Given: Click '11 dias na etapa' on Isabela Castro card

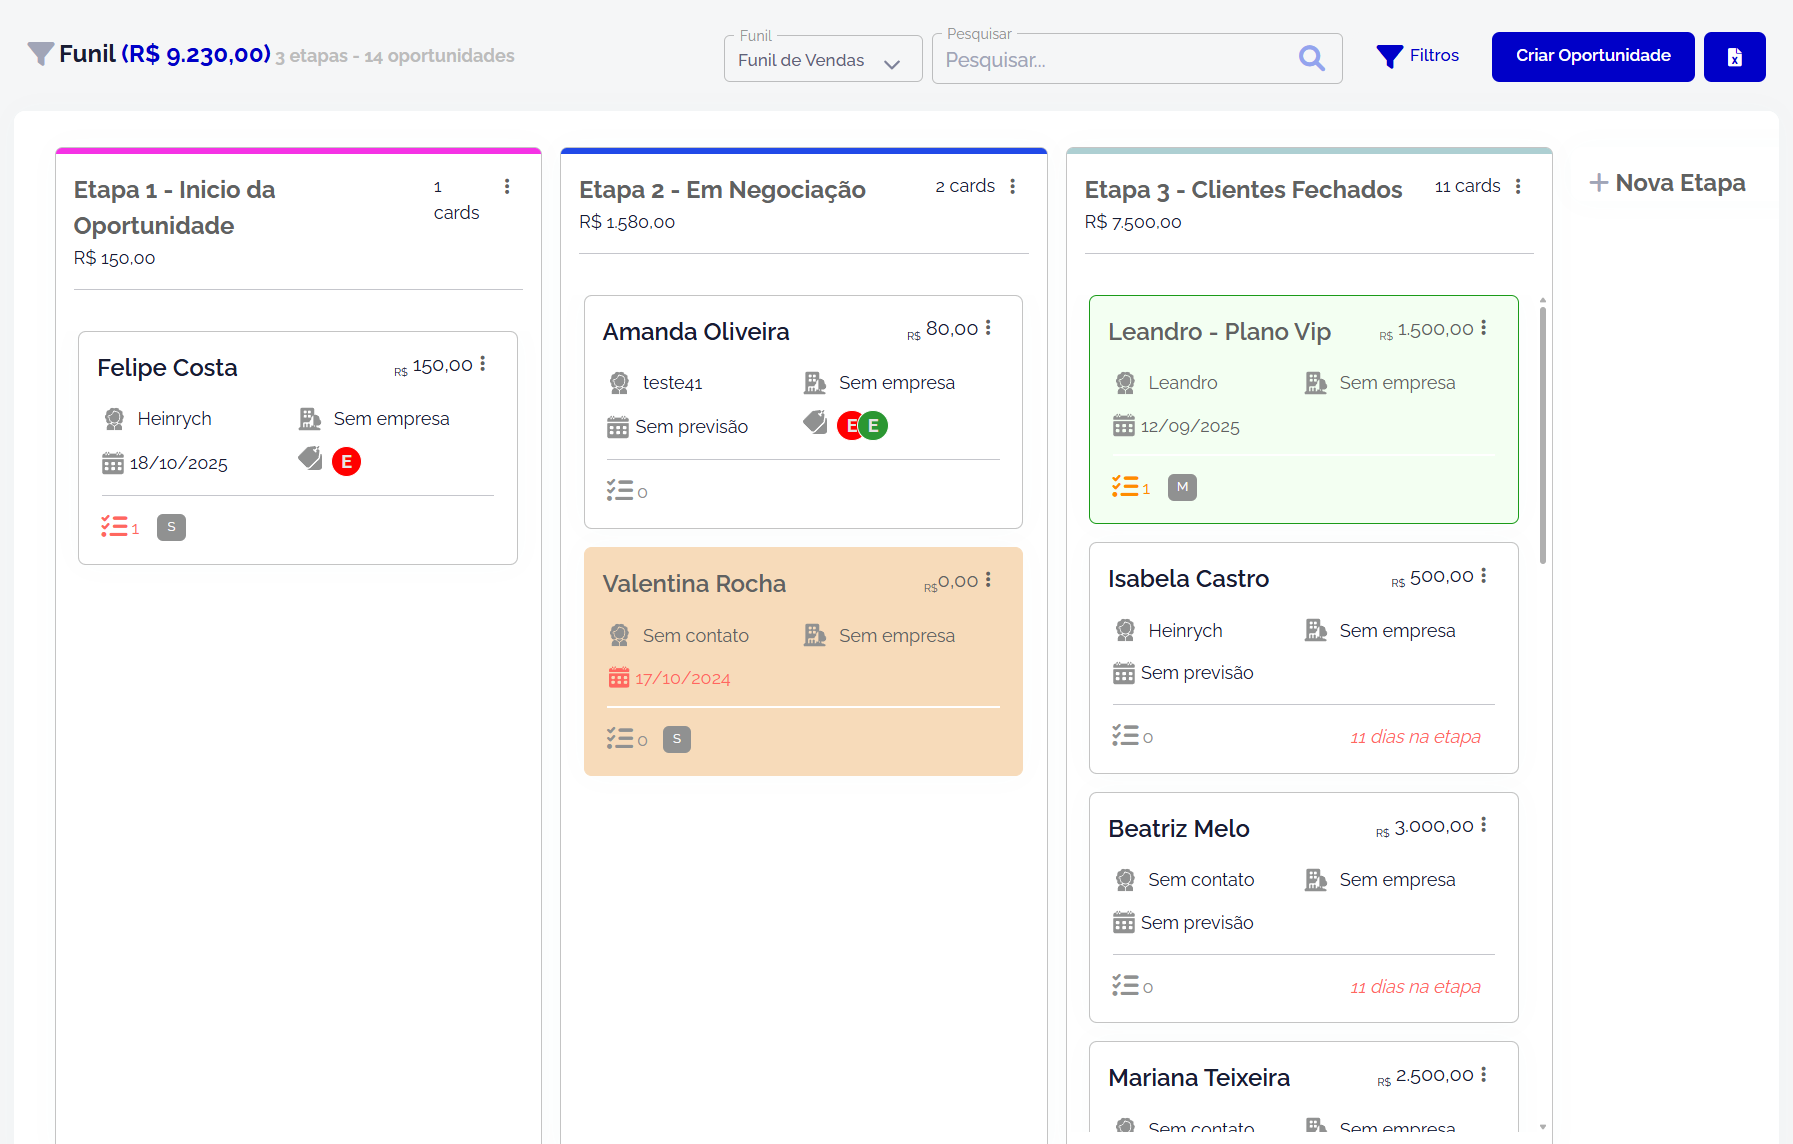Looking at the screenshot, I should pyautogui.click(x=1415, y=737).
